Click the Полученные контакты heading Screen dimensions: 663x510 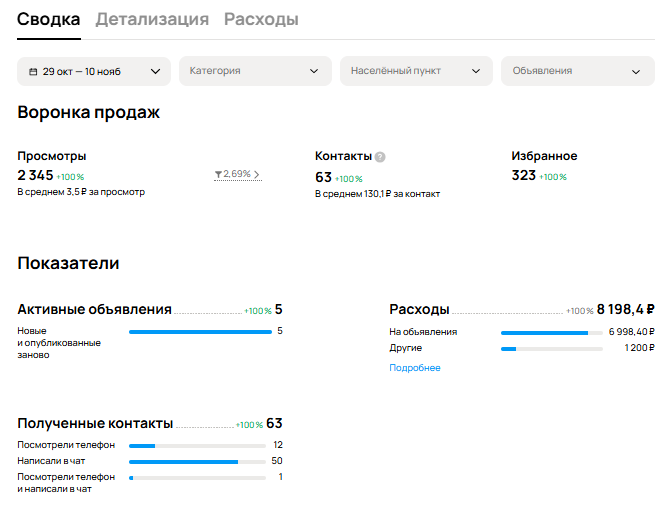pos(95,424)
